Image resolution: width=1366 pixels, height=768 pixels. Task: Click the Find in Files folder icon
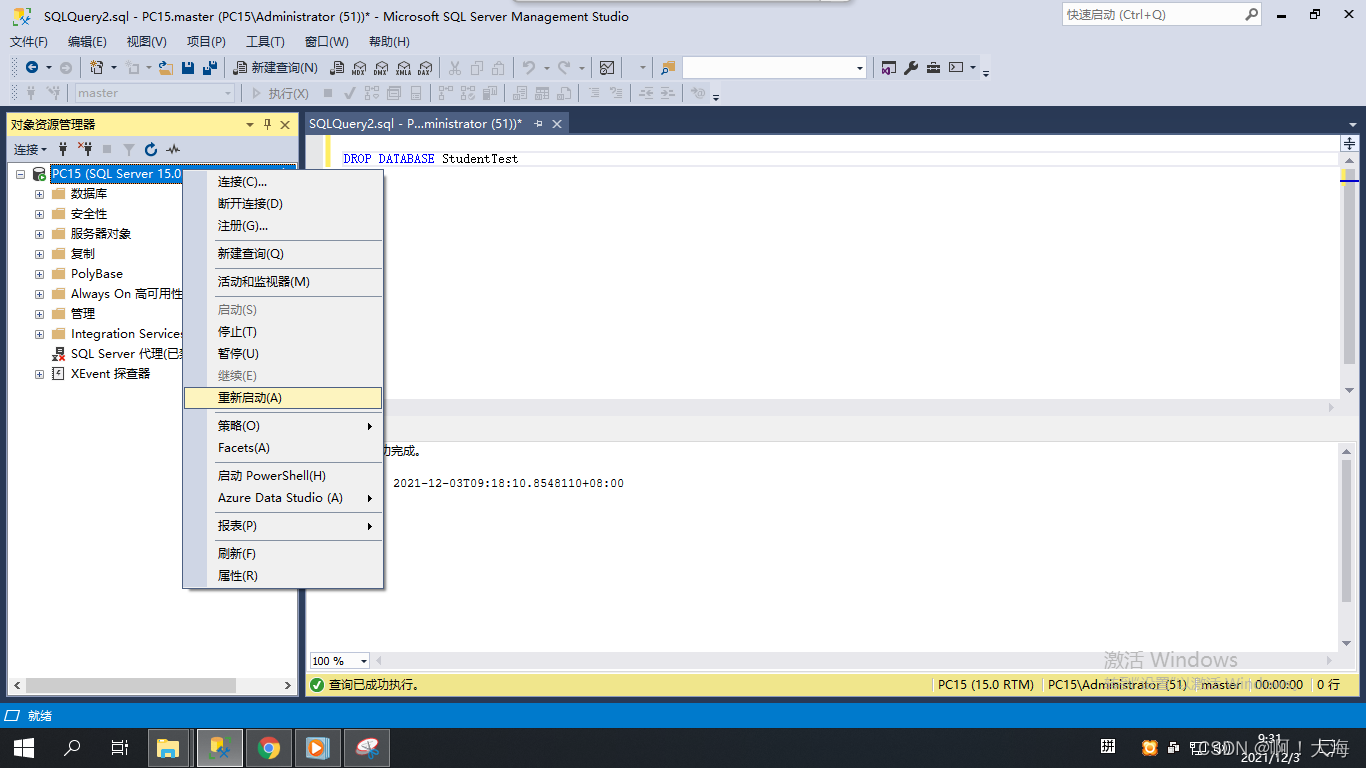point(668,68)
